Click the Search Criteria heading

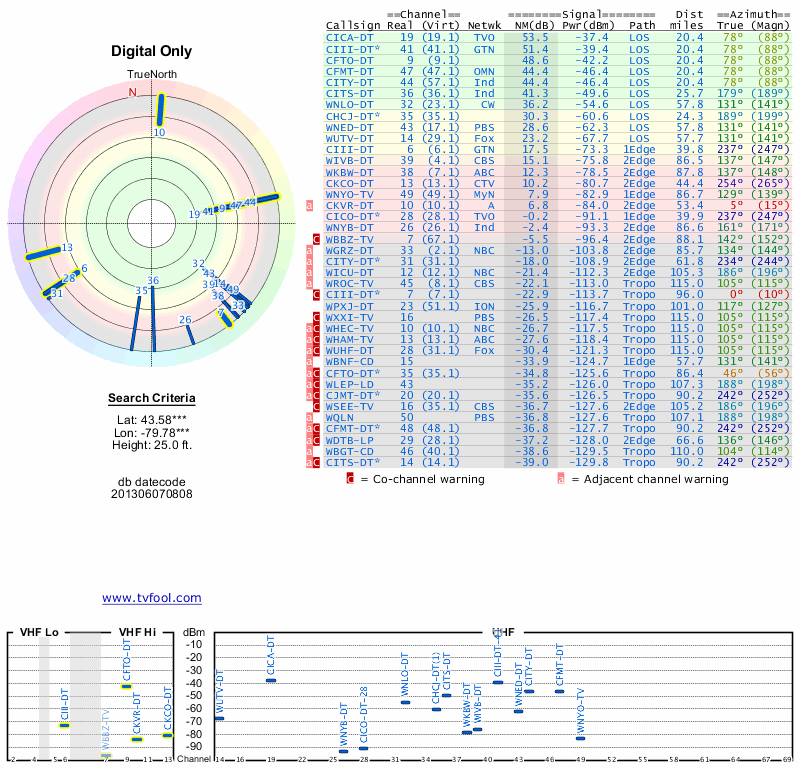151,400
